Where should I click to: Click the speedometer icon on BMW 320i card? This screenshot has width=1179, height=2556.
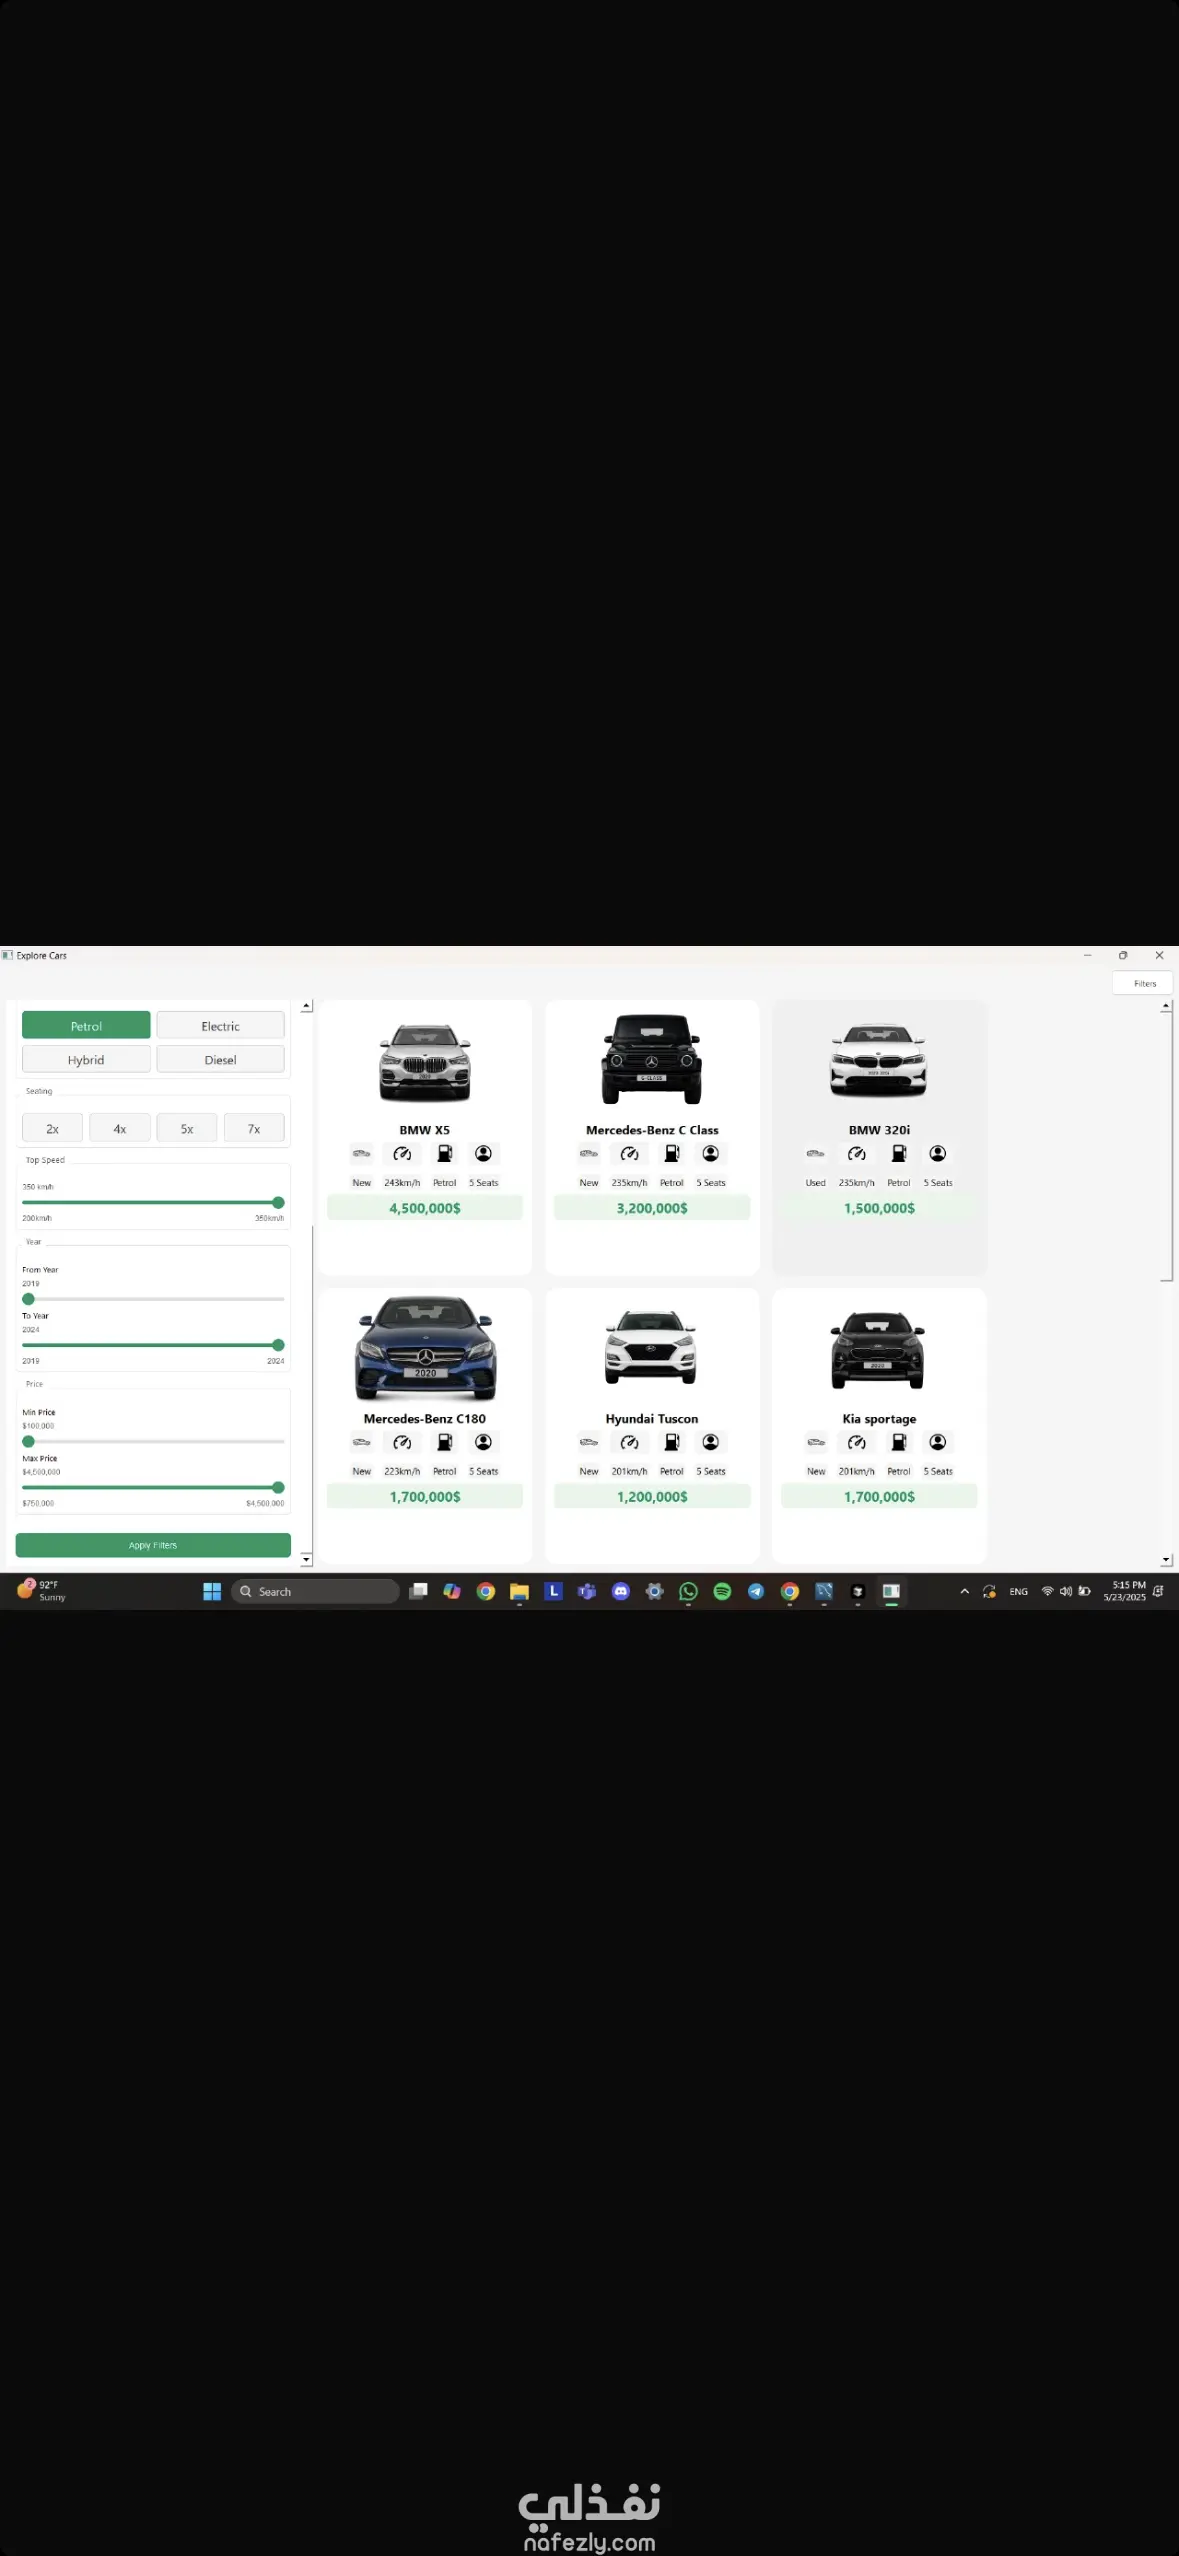pos(856,1154)
